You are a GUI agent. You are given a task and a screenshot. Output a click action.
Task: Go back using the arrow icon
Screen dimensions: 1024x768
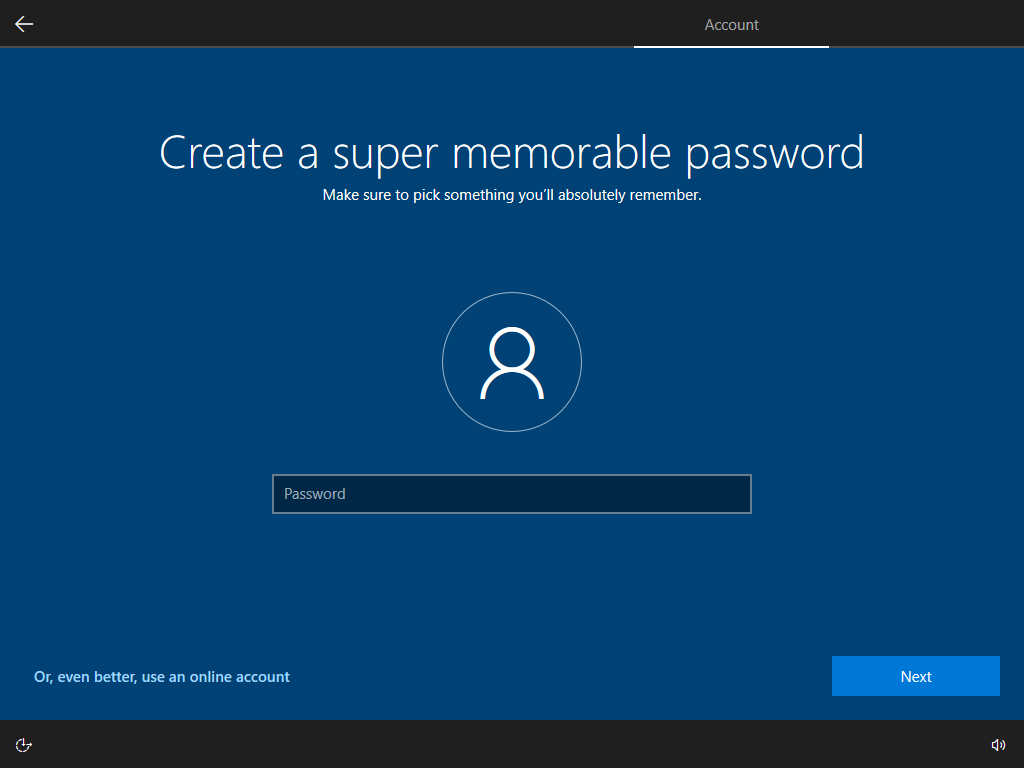click(24, 24)
